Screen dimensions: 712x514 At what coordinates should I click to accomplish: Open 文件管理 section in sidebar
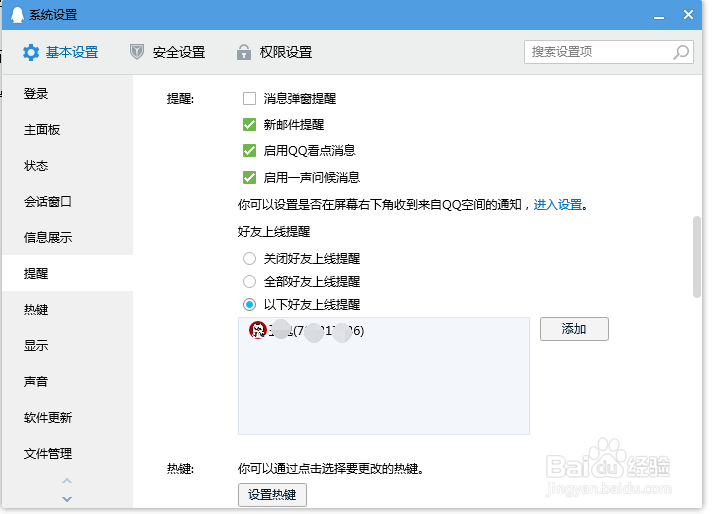[x=68, y=453]
